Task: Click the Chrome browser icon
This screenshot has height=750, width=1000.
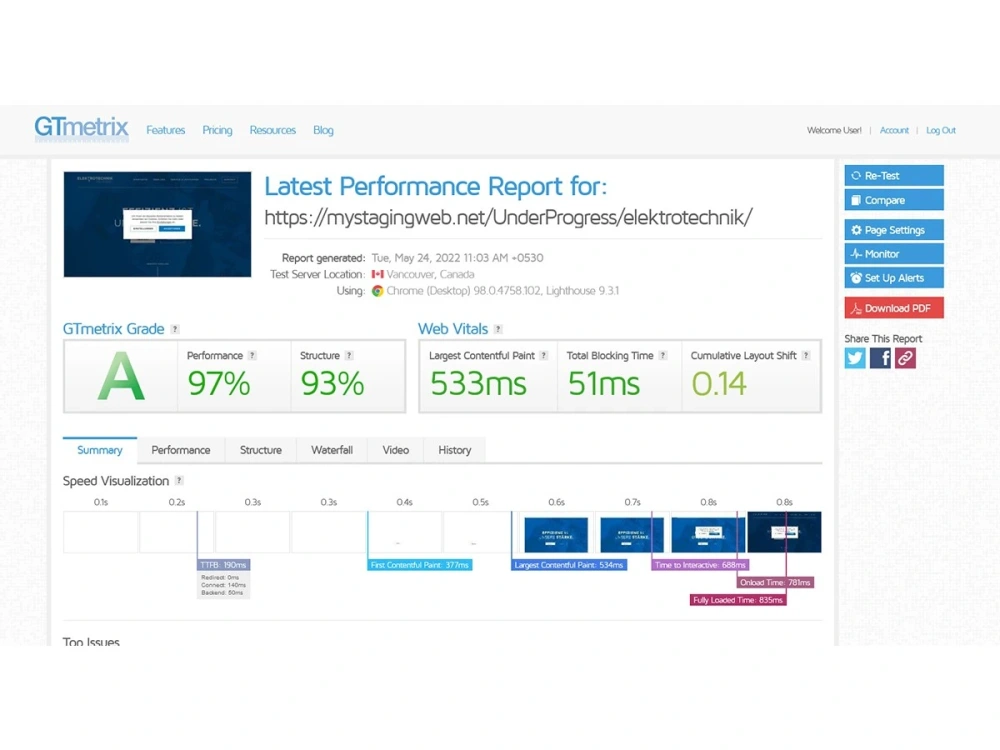Action: 378,291
